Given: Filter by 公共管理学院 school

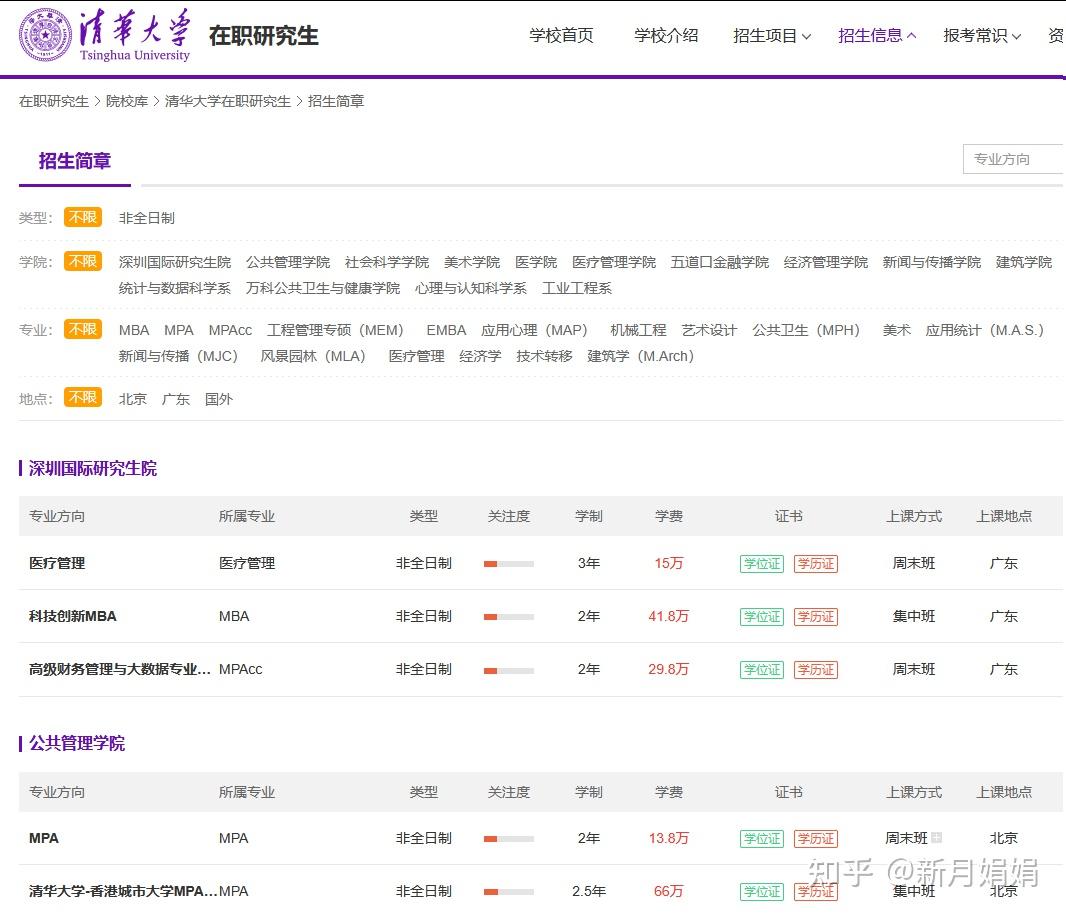Looking at the screenshot, I should click(288, 262).
